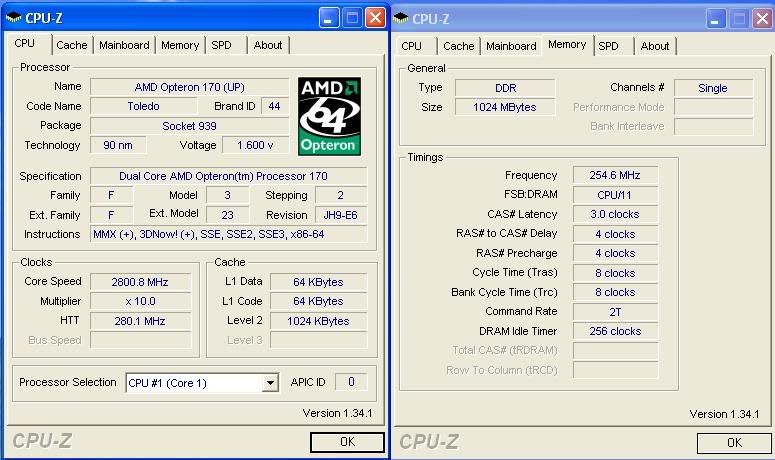
Task: Open SPD tab in left window
Action: 221,45
